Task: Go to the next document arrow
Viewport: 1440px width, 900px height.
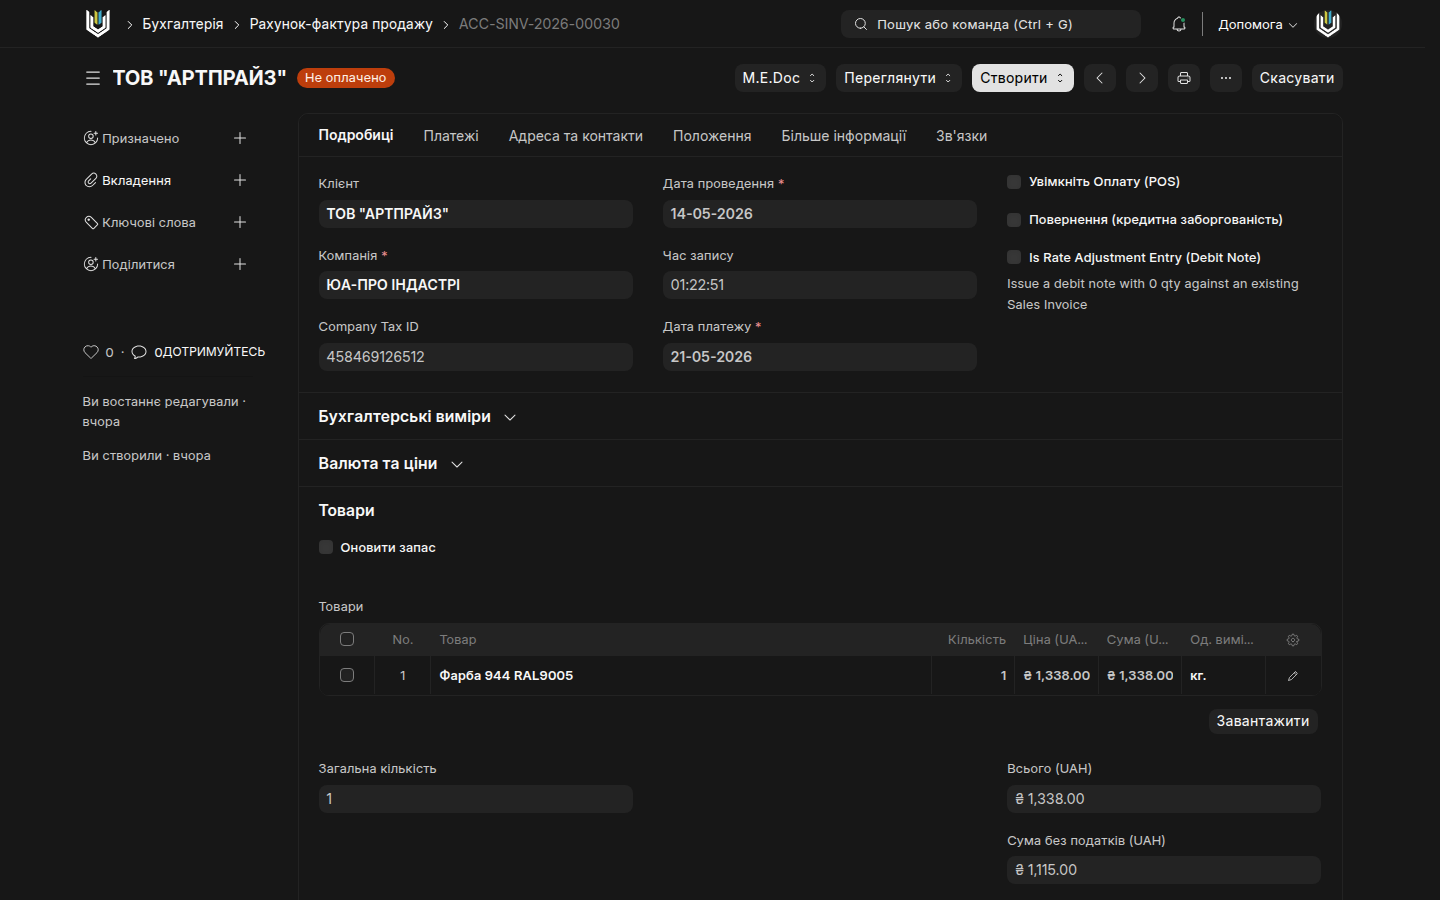Action: pos(1142,78)
